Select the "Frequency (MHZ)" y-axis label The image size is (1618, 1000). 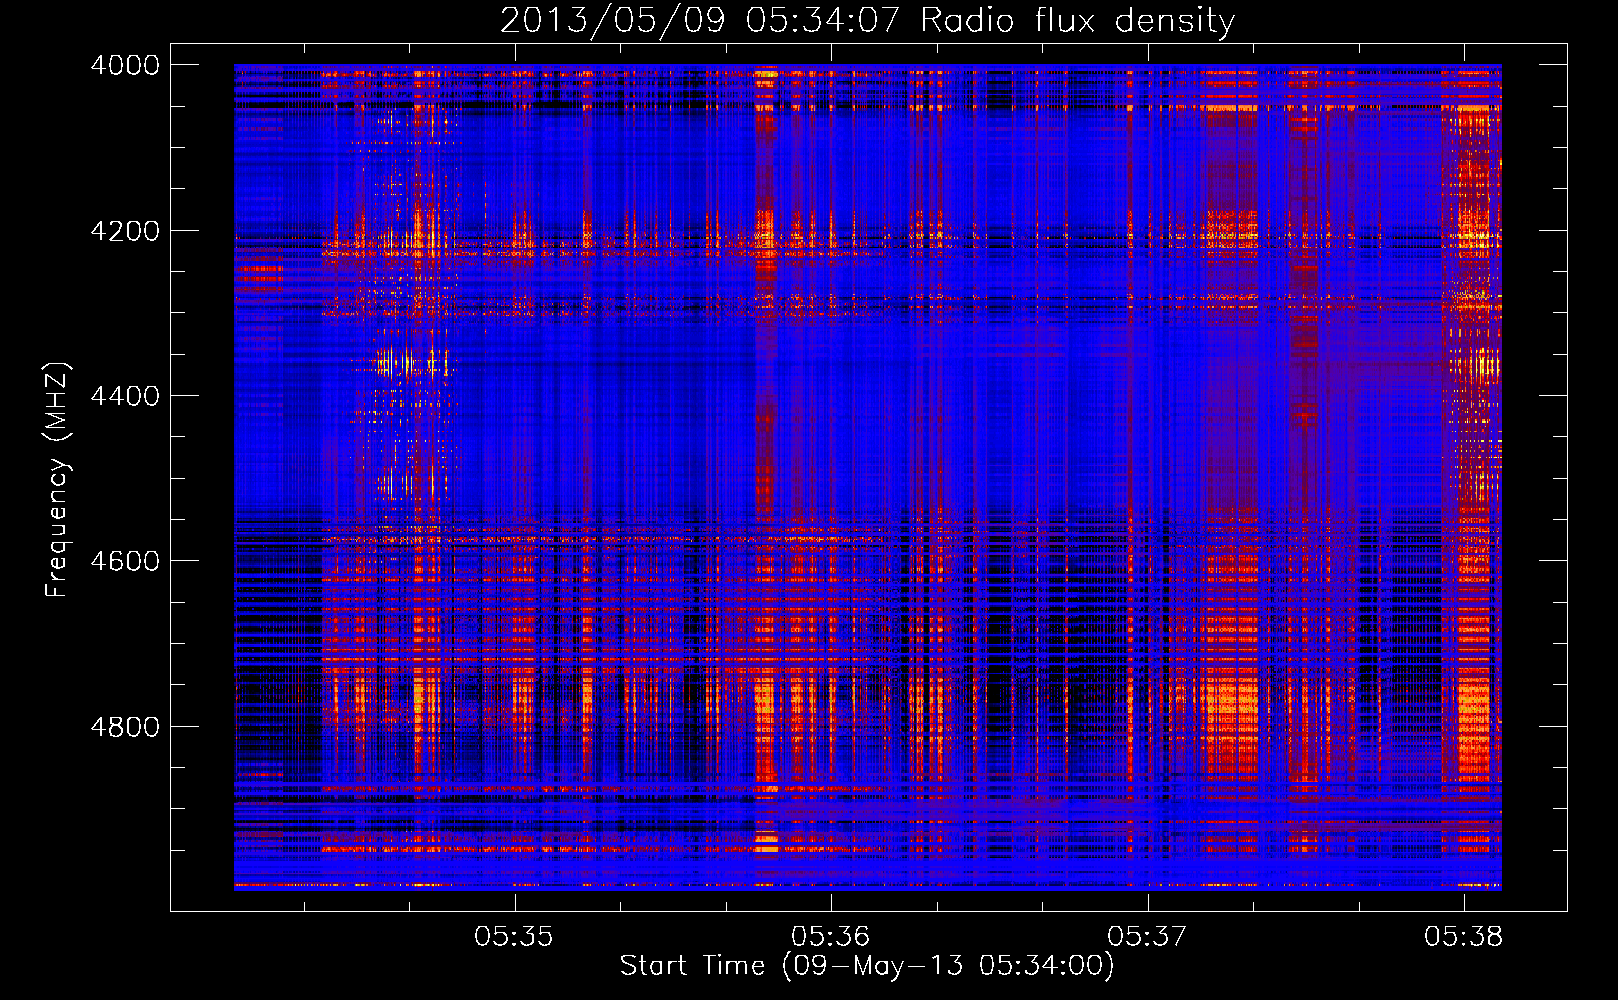click(58, 481)
